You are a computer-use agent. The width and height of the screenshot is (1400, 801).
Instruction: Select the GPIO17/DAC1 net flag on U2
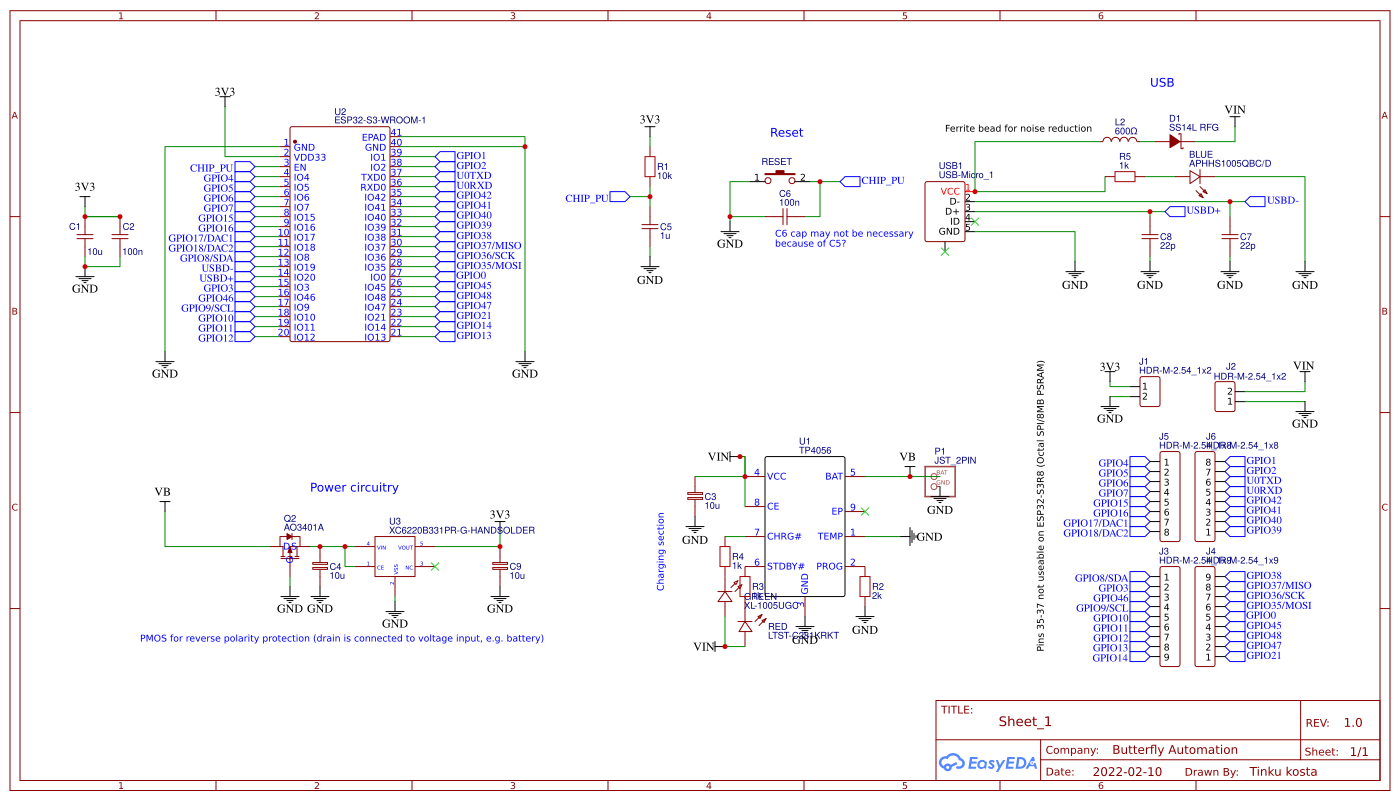click(211, 237)
